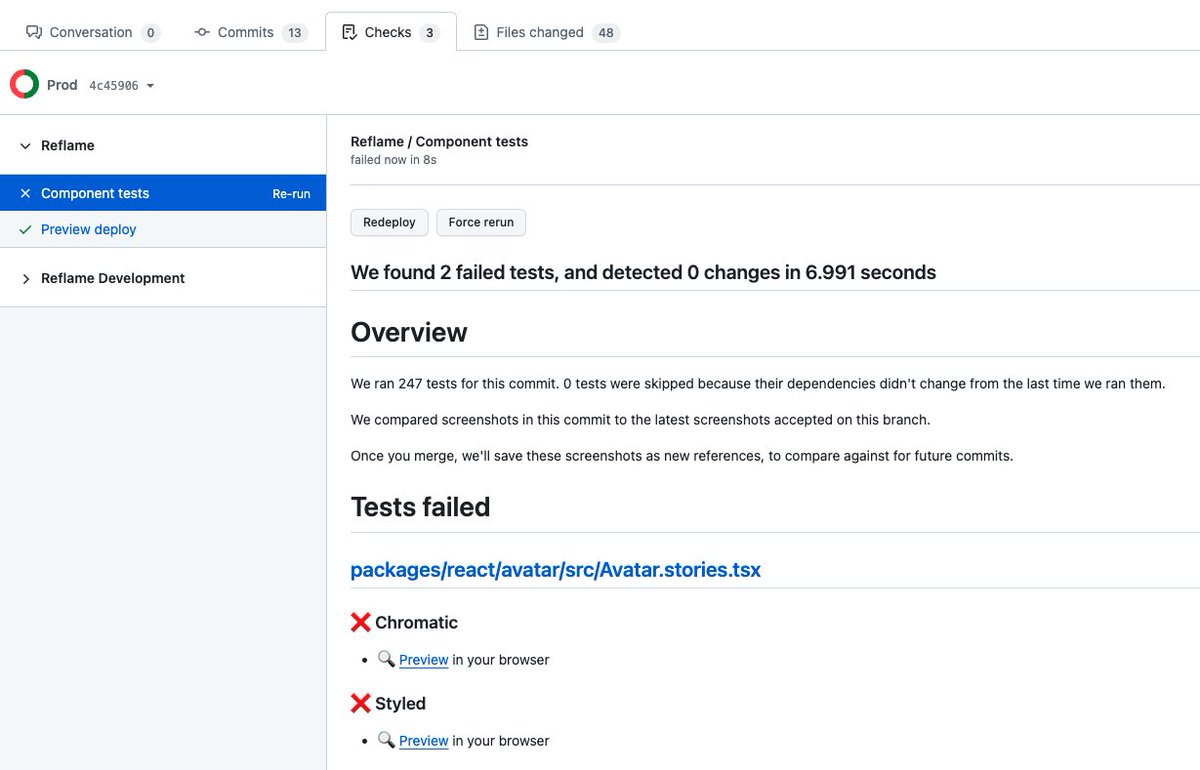1200x770 pixels.
Task: Click the Reflame / Component tests heading
Action: [x=439, y=142]
